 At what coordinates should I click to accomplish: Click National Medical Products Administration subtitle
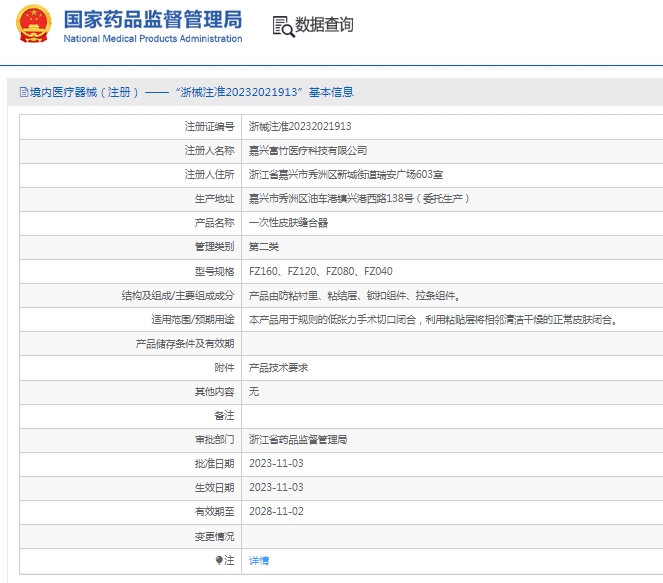coord(153,38)
